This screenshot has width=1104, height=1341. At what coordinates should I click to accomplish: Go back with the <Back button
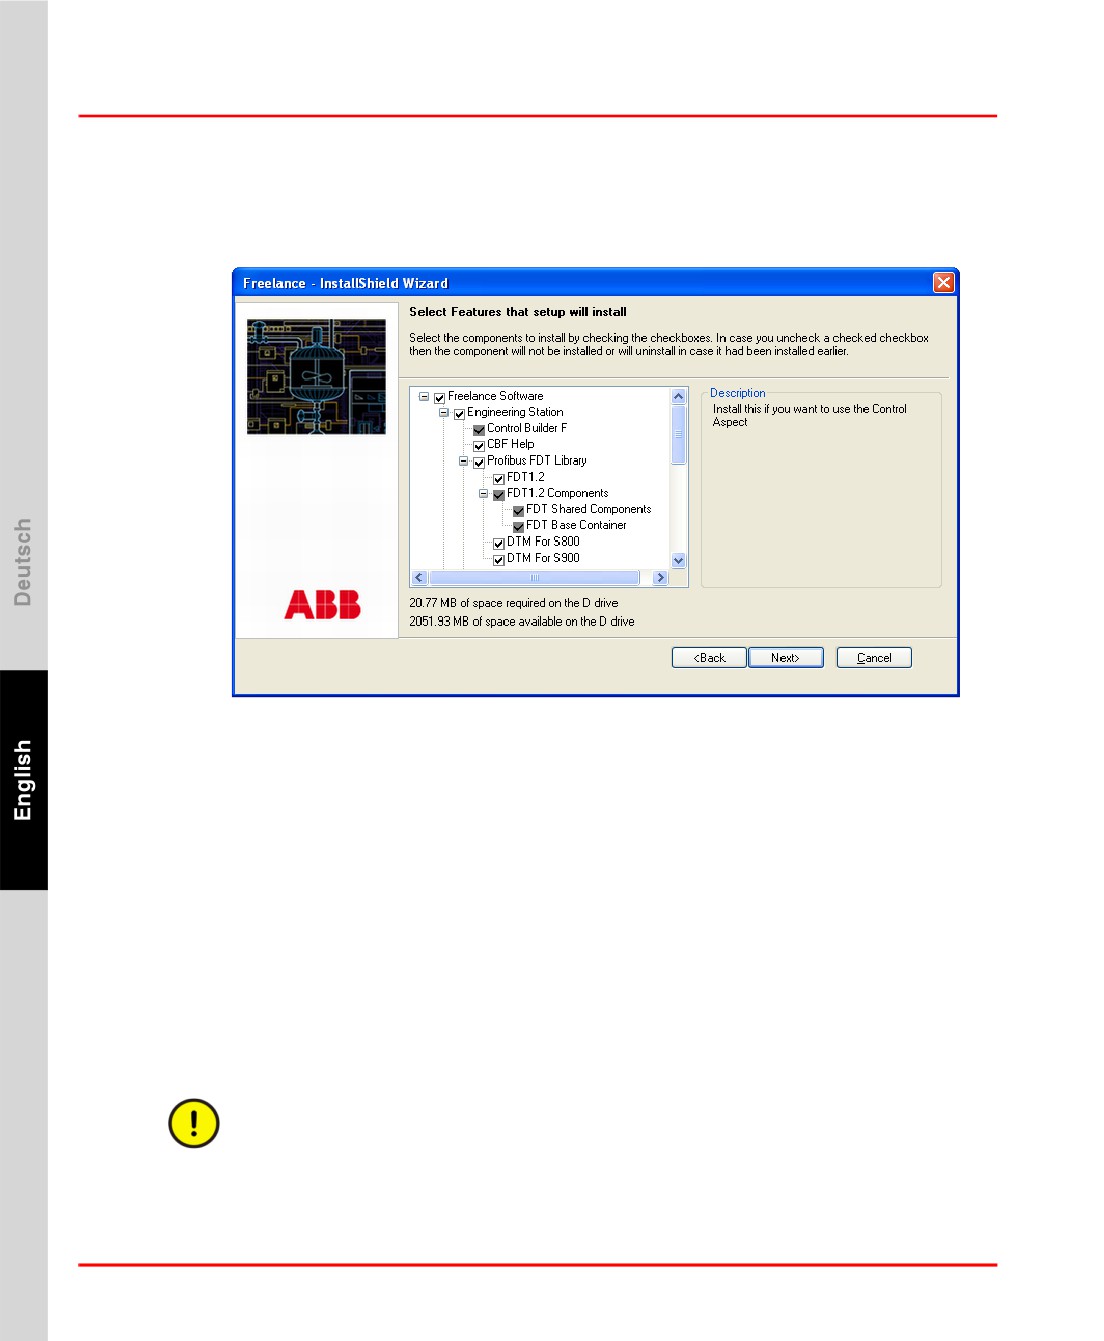[709, 658]
